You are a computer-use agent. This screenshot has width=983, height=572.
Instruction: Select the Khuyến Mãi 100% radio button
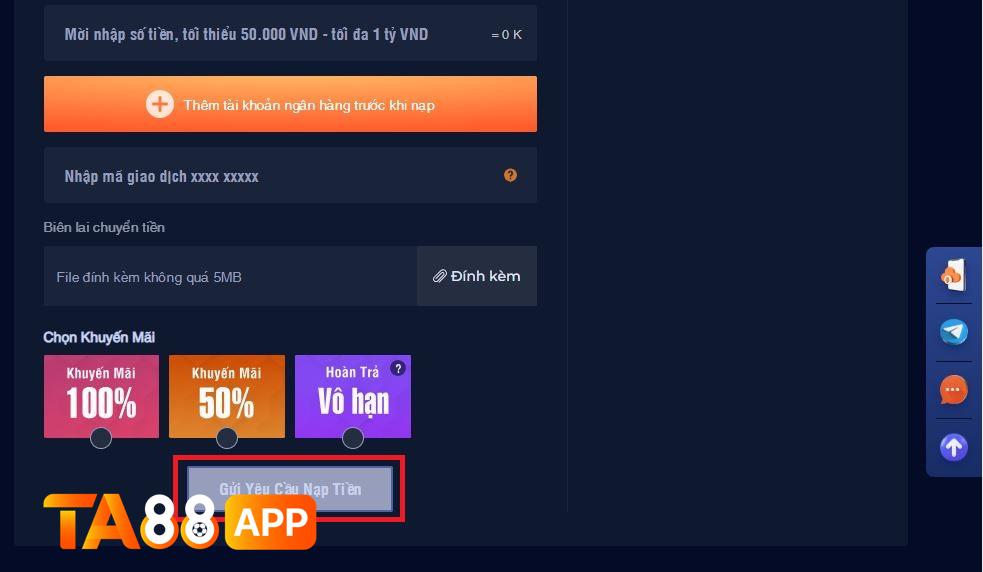point(101,438)
